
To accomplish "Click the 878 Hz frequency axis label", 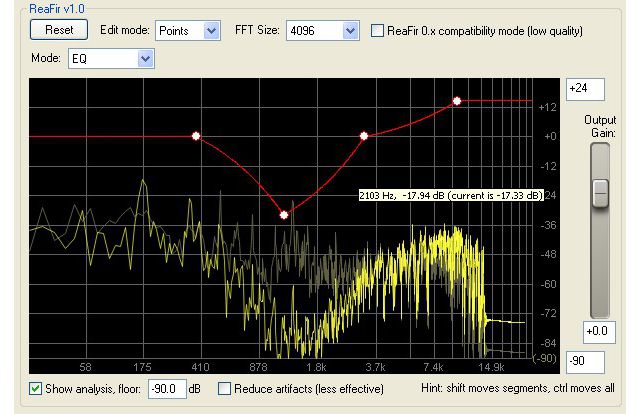I will pos(258,367).
